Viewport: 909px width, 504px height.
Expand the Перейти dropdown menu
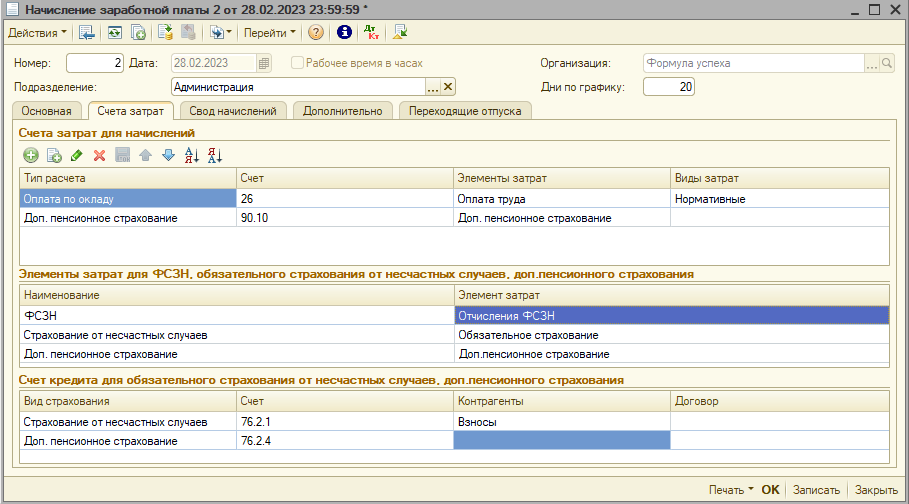(270, 32)
